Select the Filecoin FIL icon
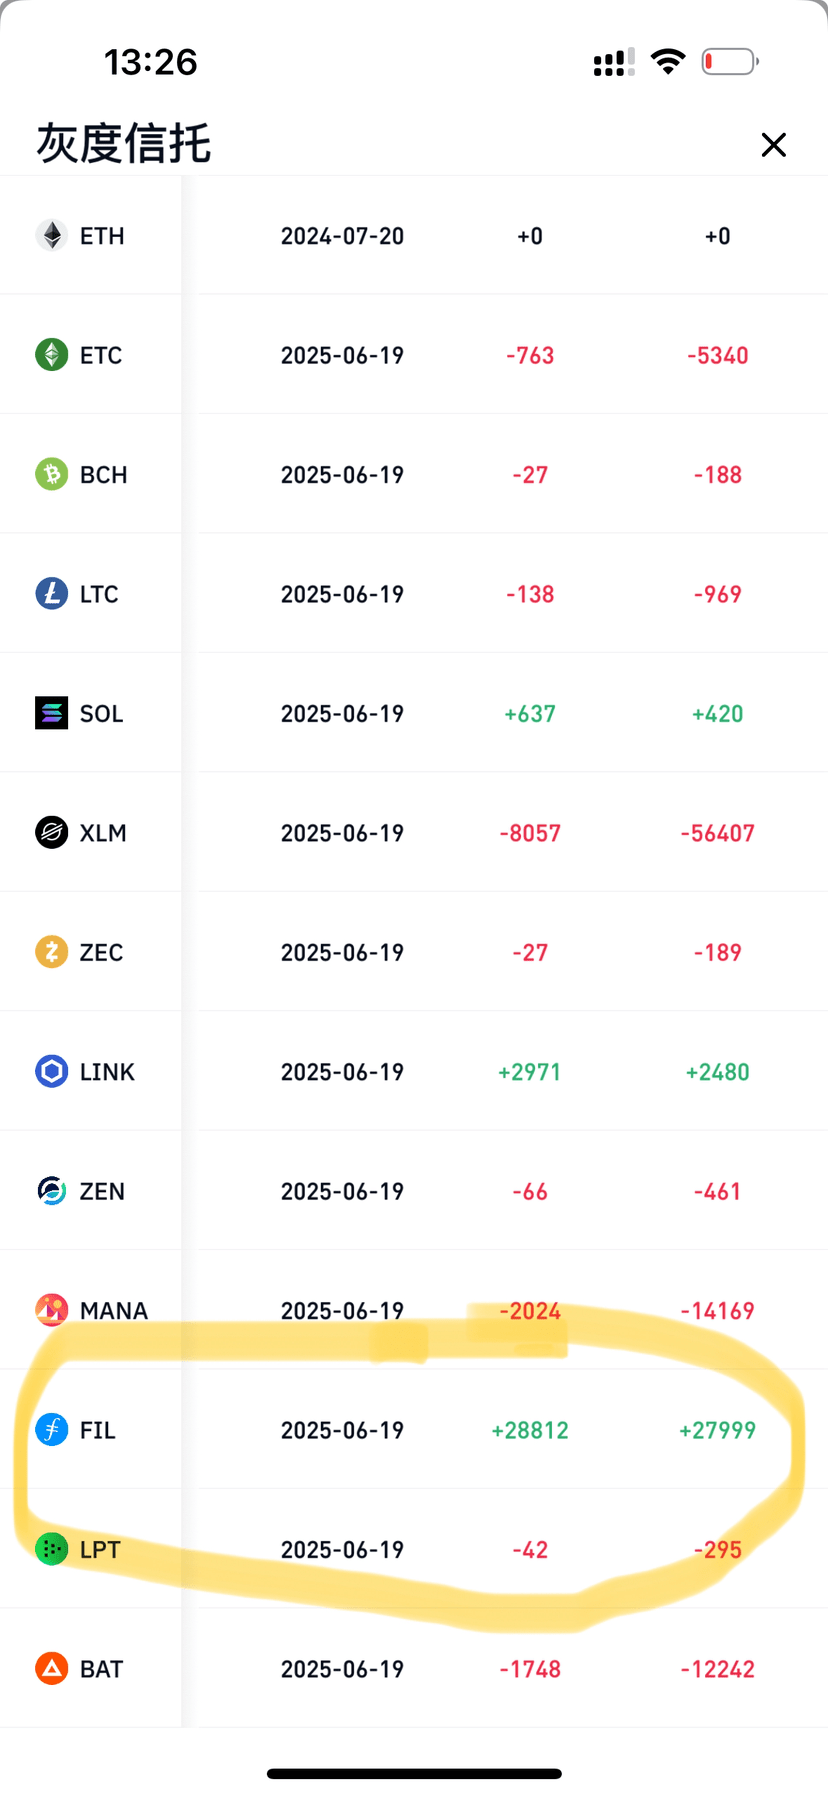This screenshot has width=828, height=1796. click(x=52, y=1430)
